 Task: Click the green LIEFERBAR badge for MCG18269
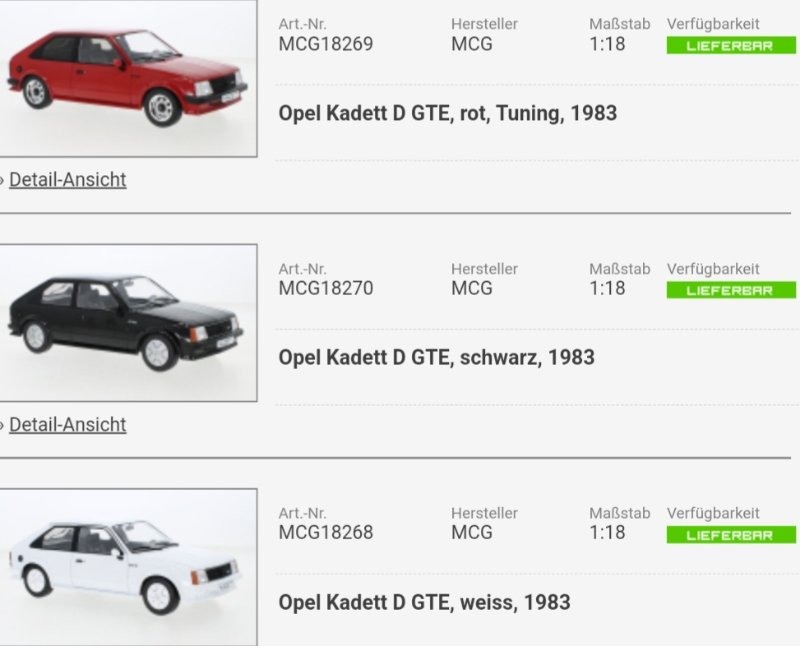731,45
